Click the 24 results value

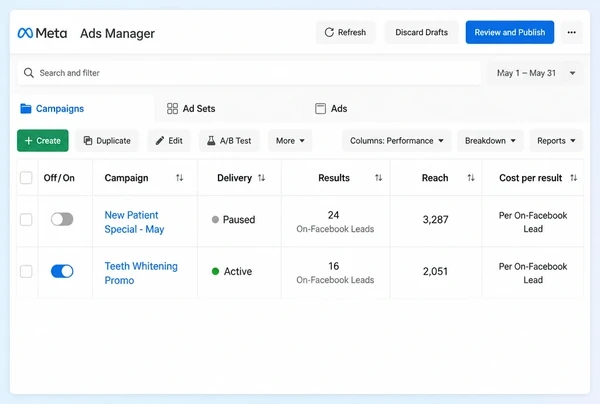(333, 215)
